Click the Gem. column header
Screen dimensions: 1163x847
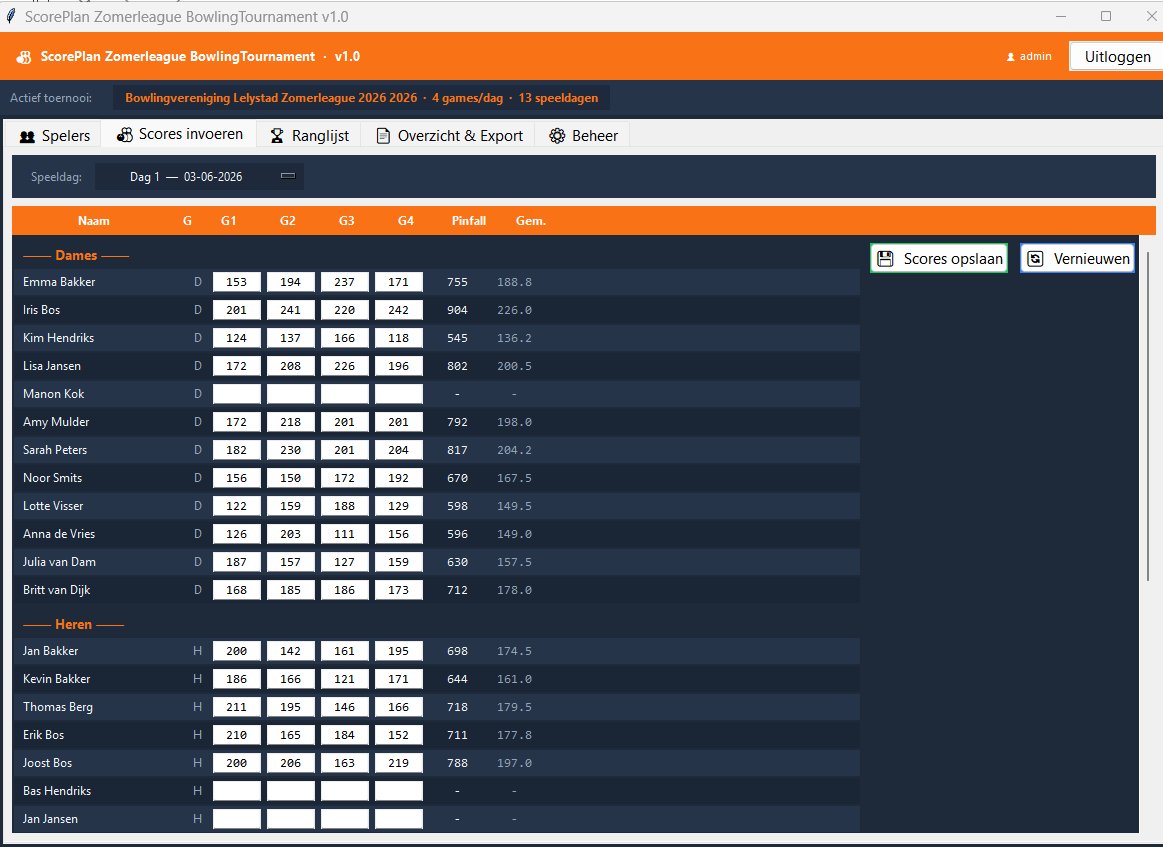(x=531, y=221)
